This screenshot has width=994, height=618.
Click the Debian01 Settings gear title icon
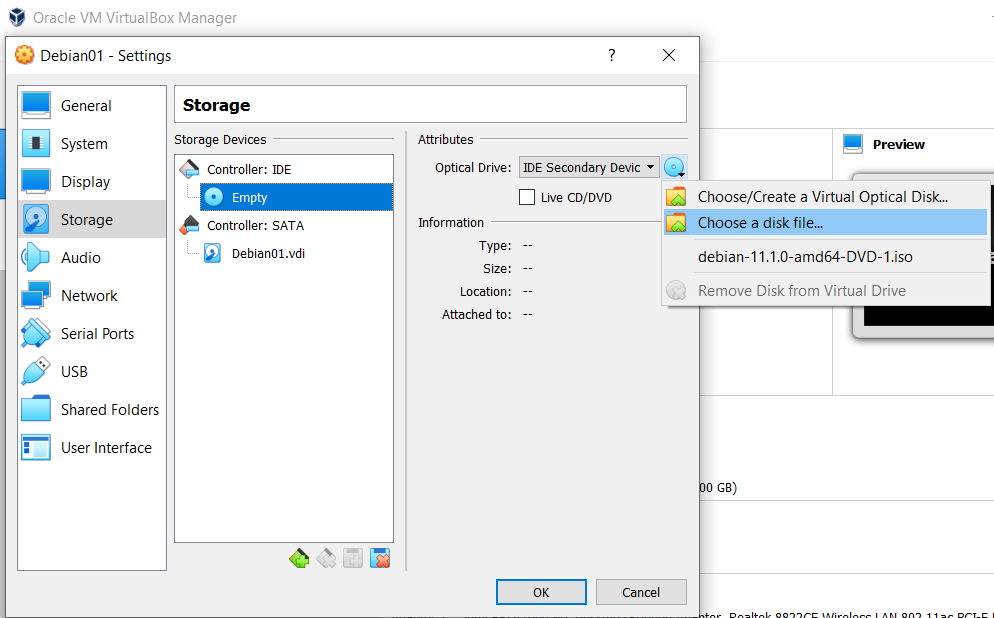point(24,55)
